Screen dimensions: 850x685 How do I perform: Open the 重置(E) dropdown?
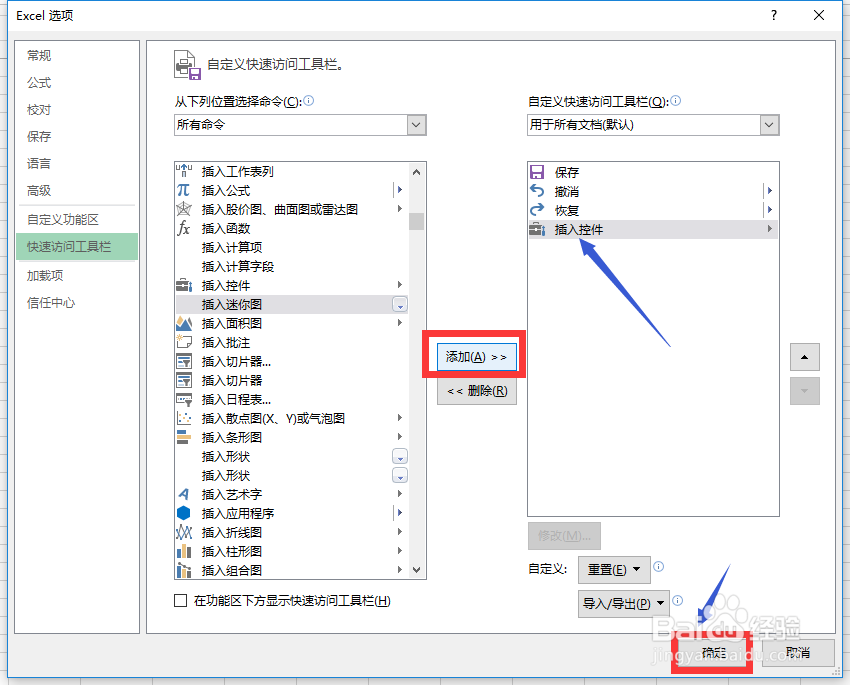pyautogui.click(x=614, y=568)
